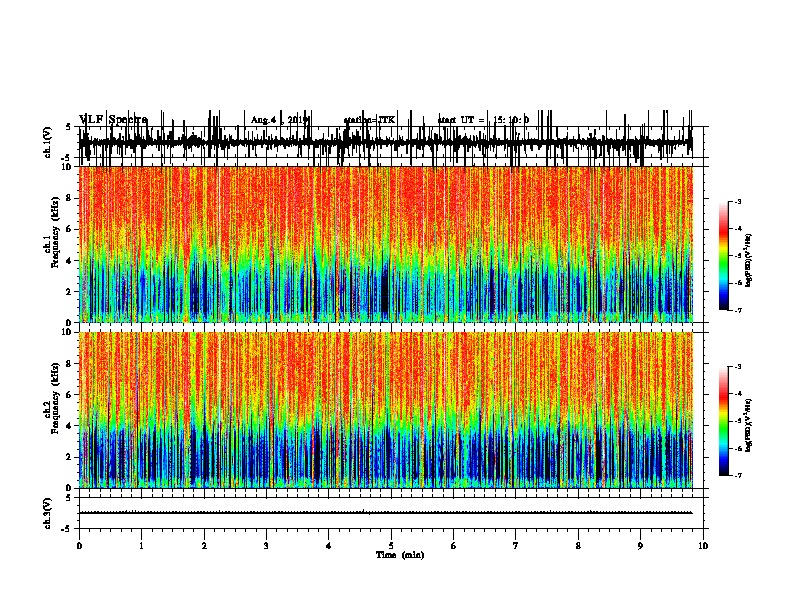Screen dimensions: 792x612
Task: Click the "-4" tick on ch.2 colorbar
Action: pyautogui.click(x=737, y=394)
